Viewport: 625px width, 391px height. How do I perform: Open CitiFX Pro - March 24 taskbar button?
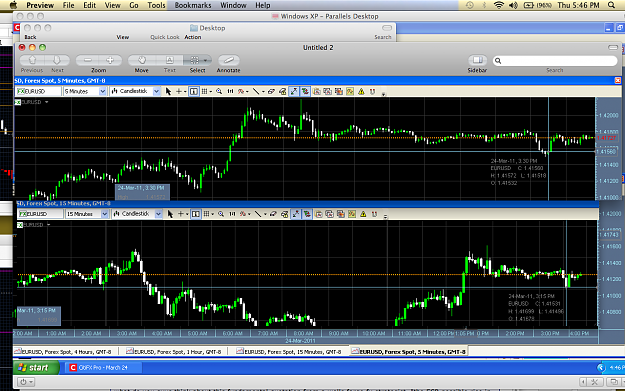pyautogui.click(x=104, y=367)
